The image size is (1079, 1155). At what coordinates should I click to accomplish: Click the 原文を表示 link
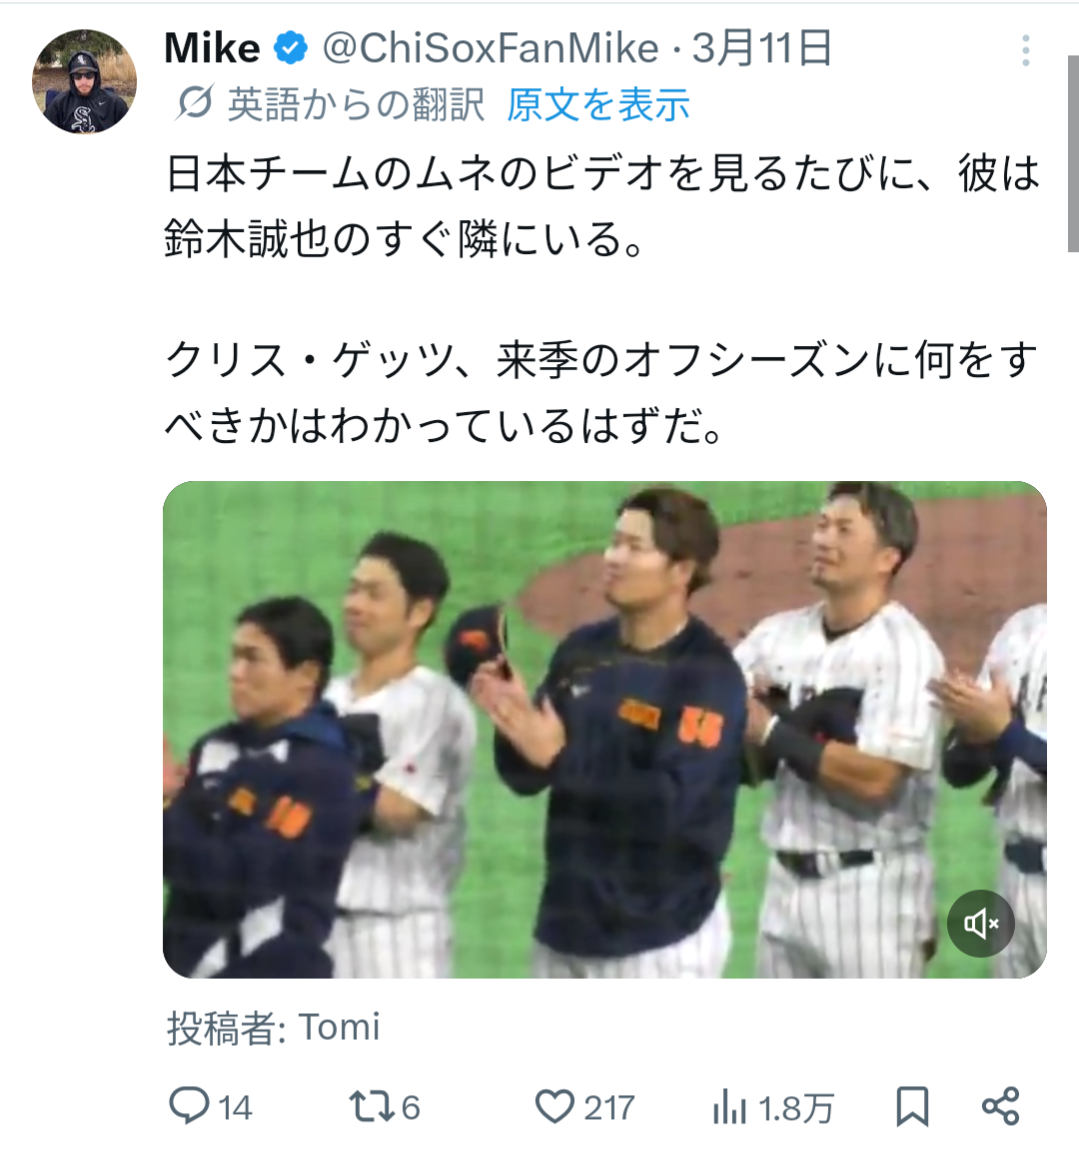(598, 104)
